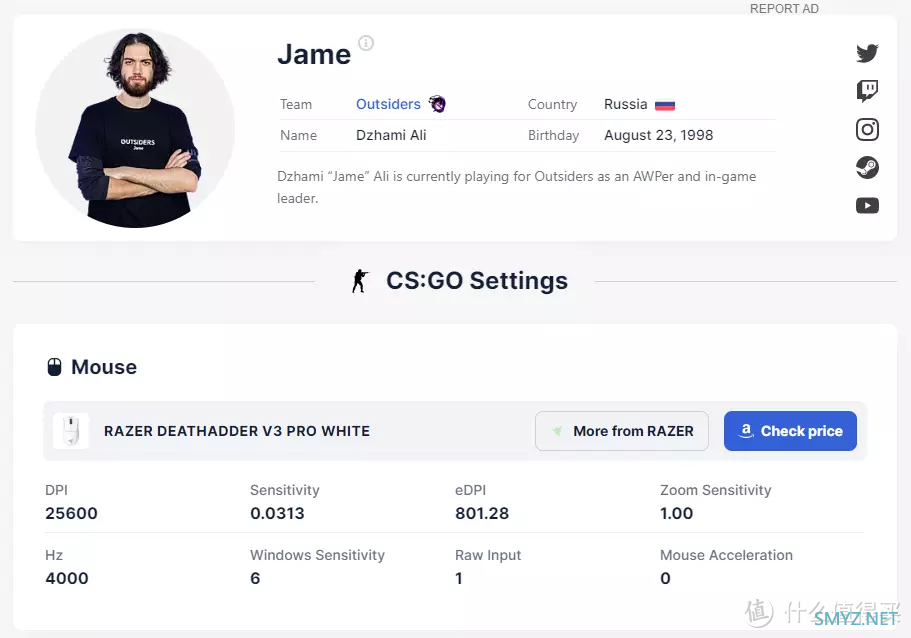Click the Mouse Acceleration value 0
The image size is (911, 638).
coord(665,579)
